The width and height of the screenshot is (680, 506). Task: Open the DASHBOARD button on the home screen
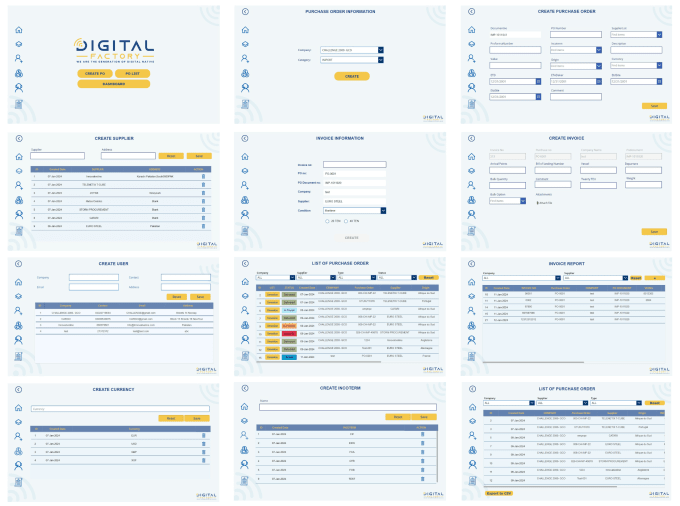click(x=114, y=84)
